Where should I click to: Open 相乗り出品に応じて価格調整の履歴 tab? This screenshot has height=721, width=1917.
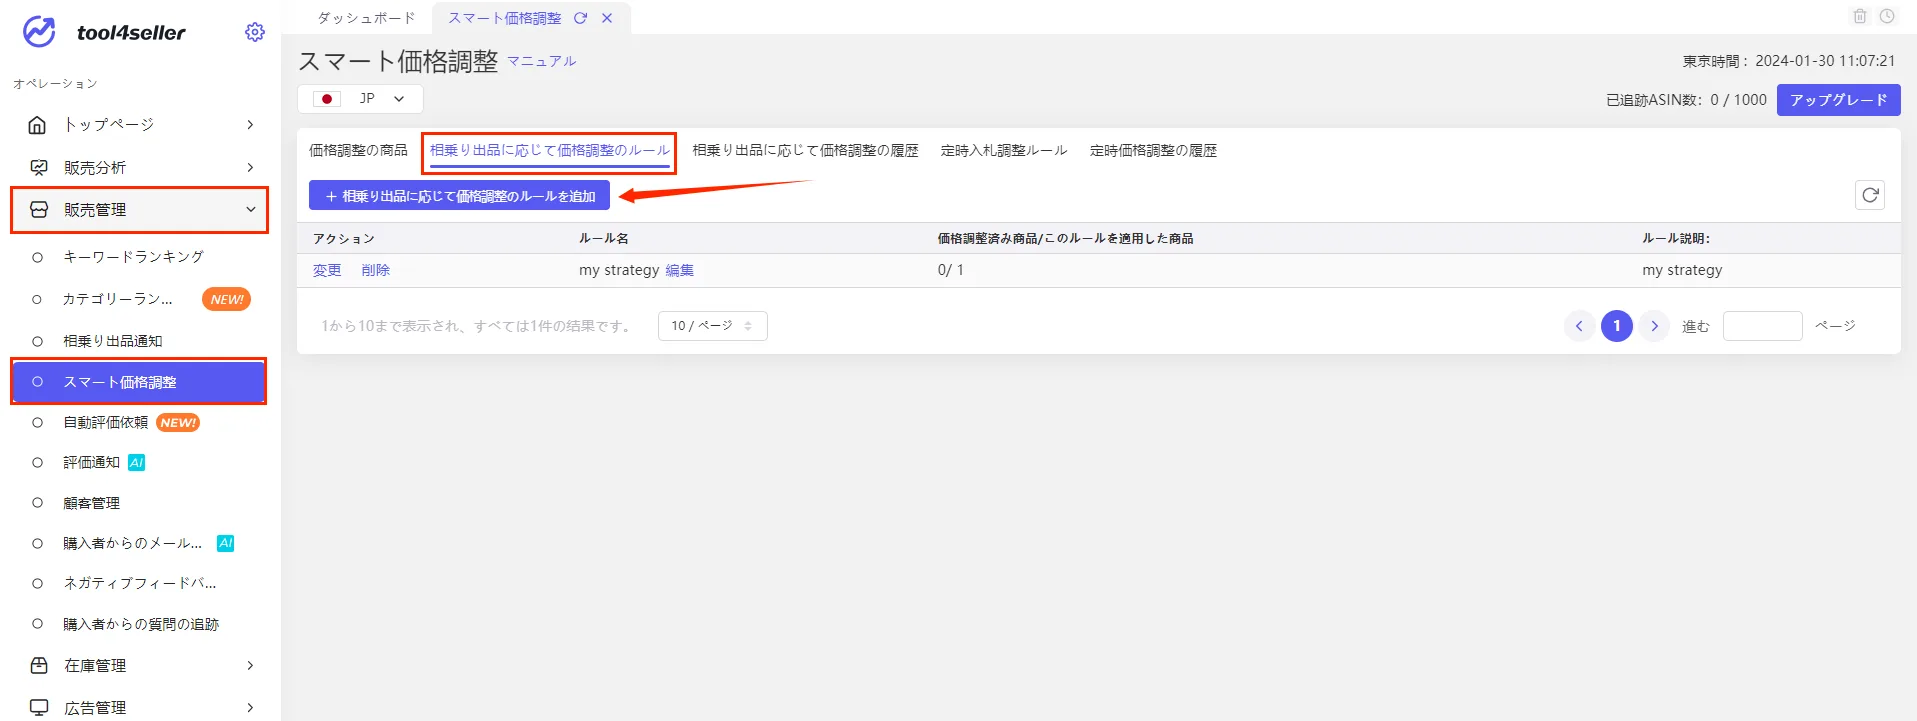[805, 150]
